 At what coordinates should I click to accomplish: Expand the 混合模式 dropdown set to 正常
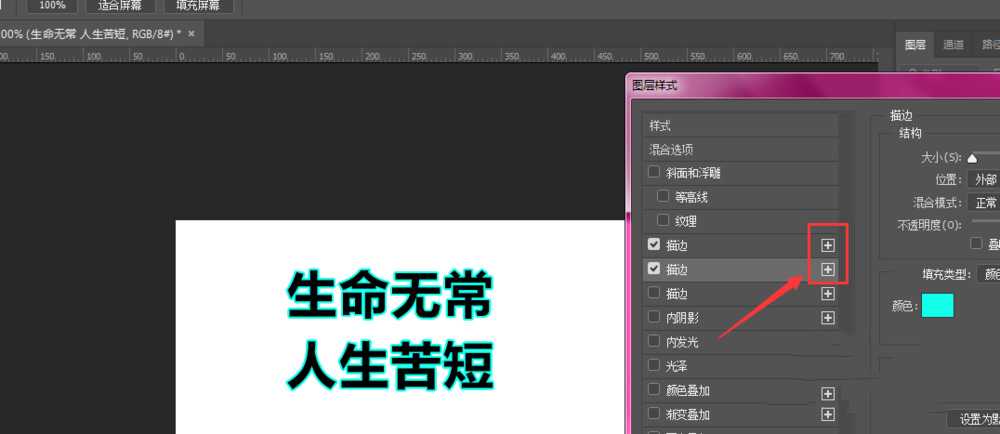[x=984, y=202]
